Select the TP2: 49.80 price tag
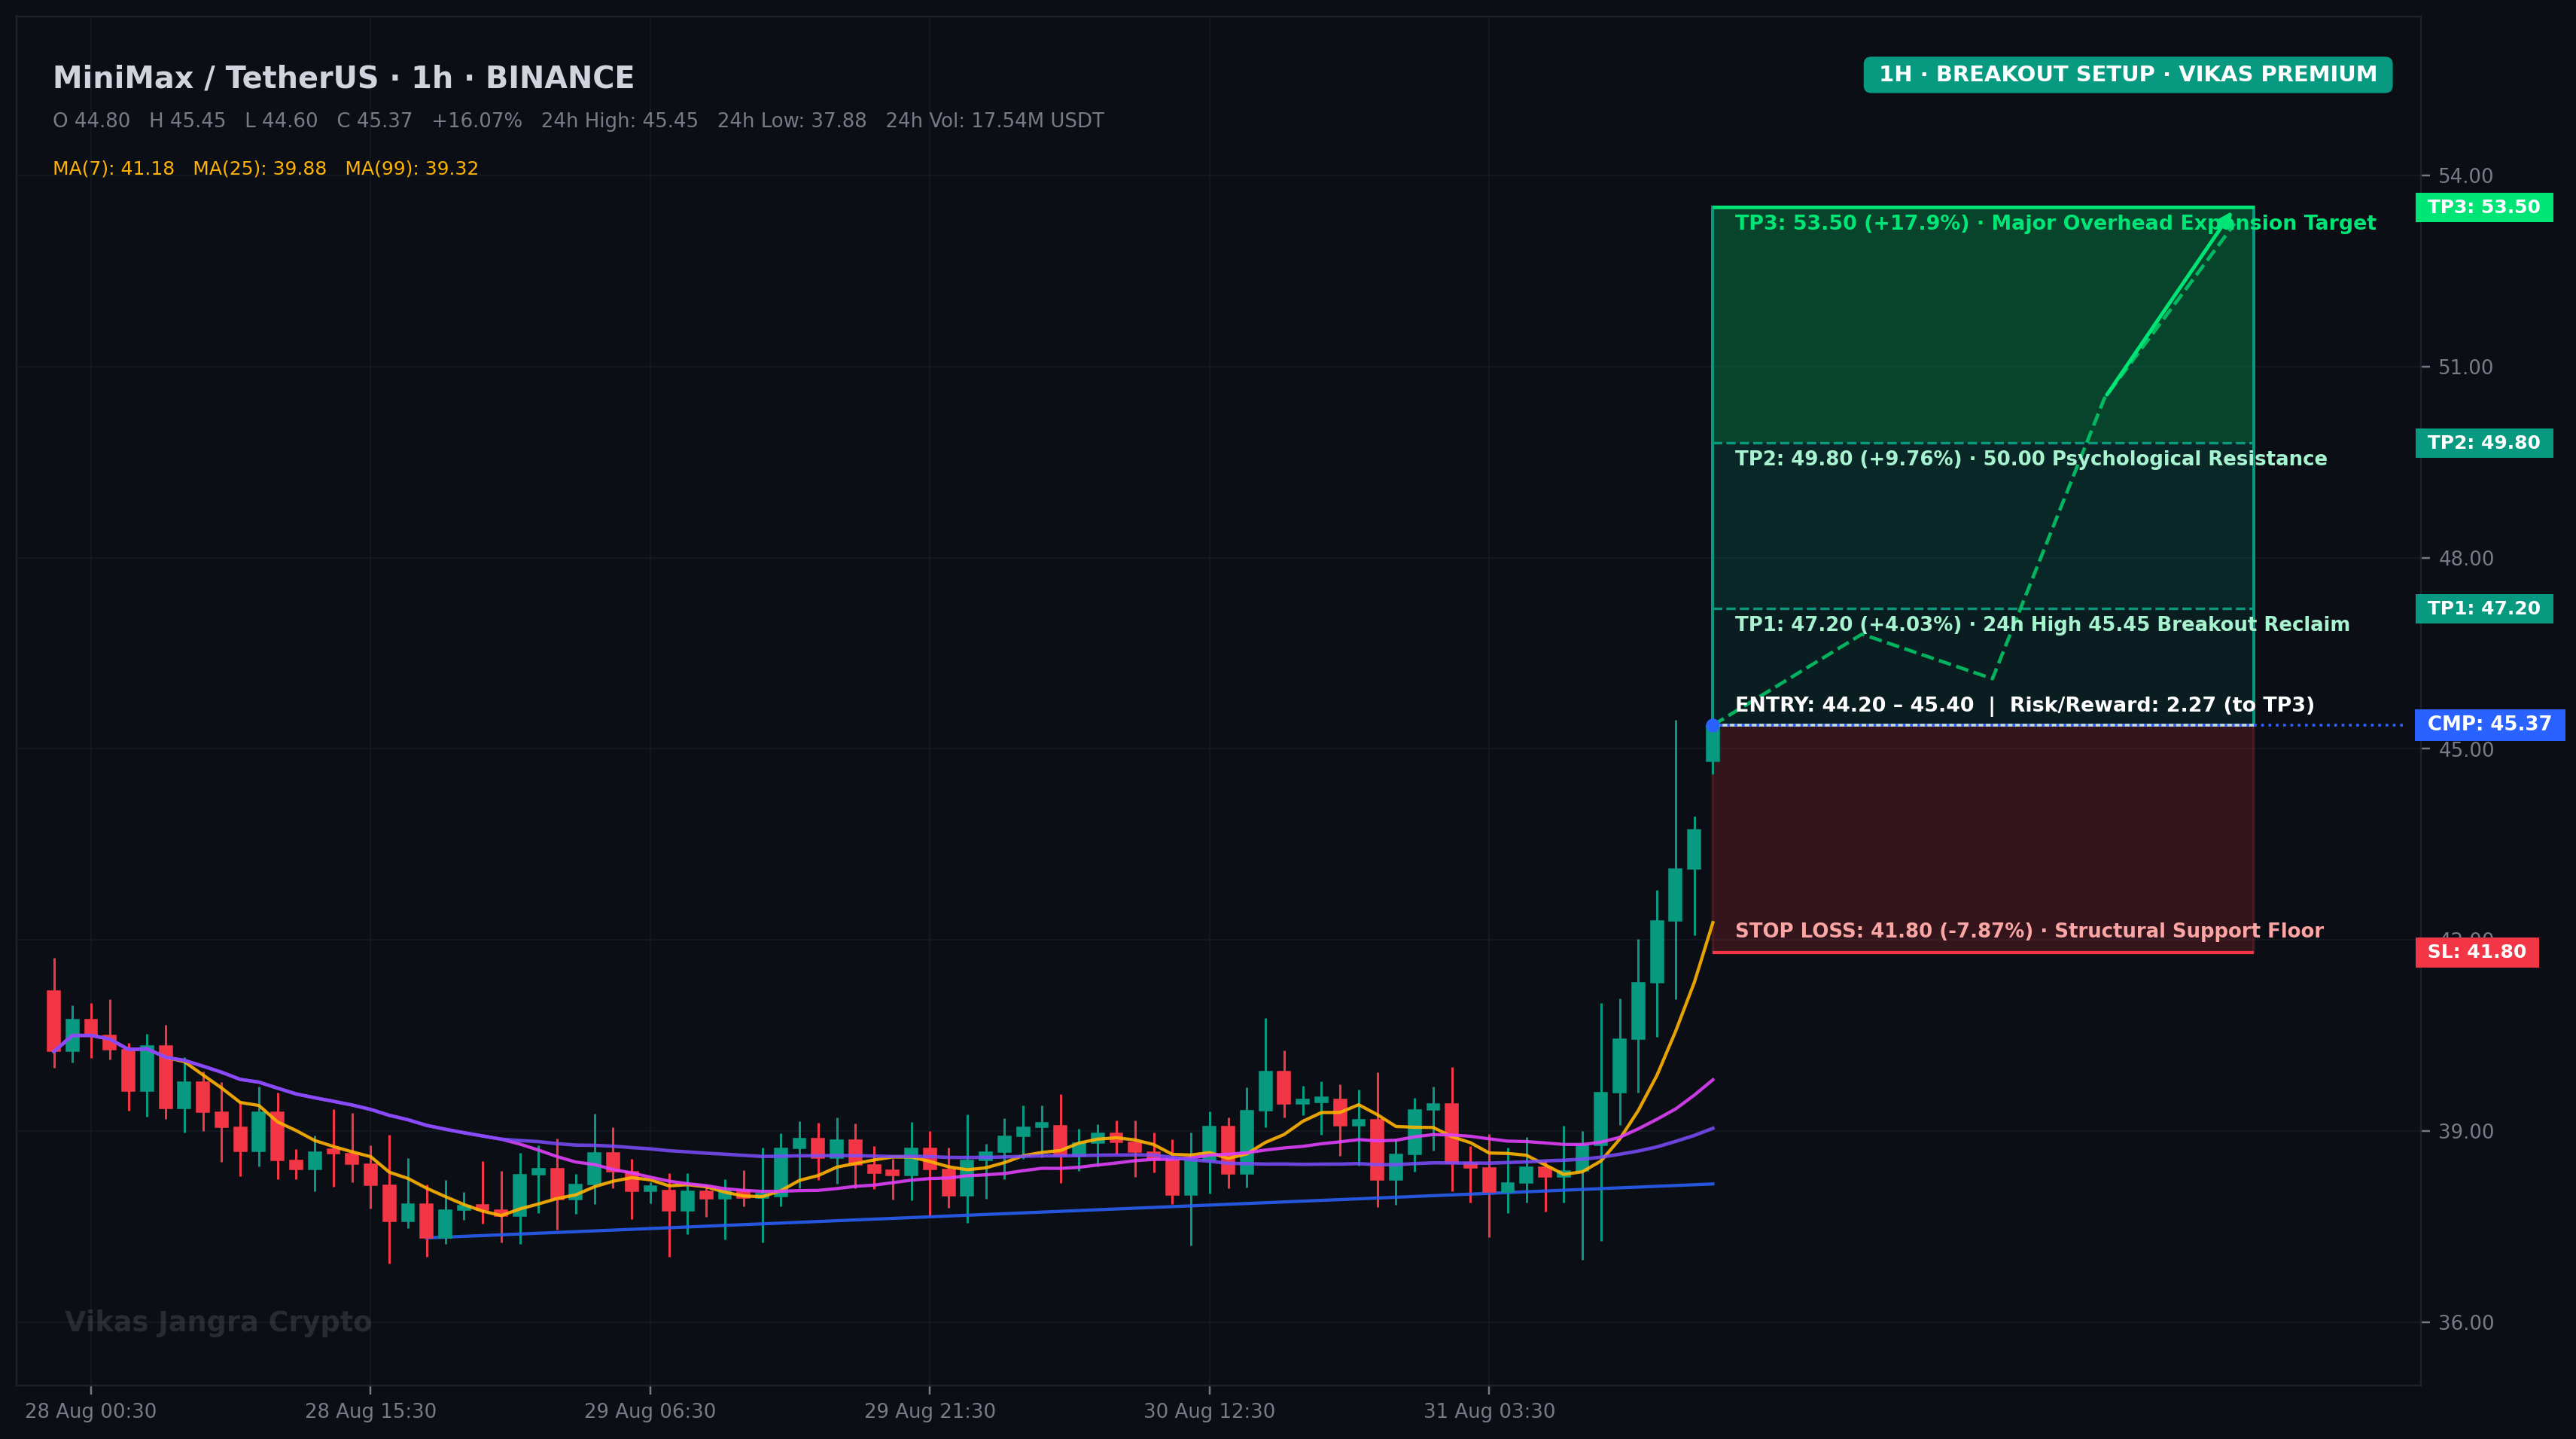 [x=2483, y=443]
